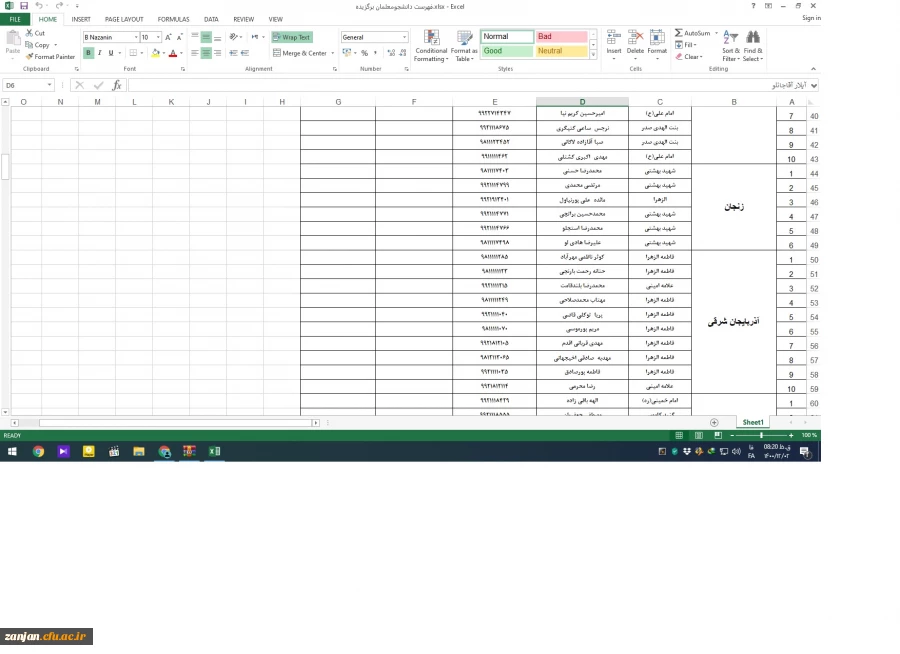Switch to the FORMULAS ribbon tab

(173, 19)
